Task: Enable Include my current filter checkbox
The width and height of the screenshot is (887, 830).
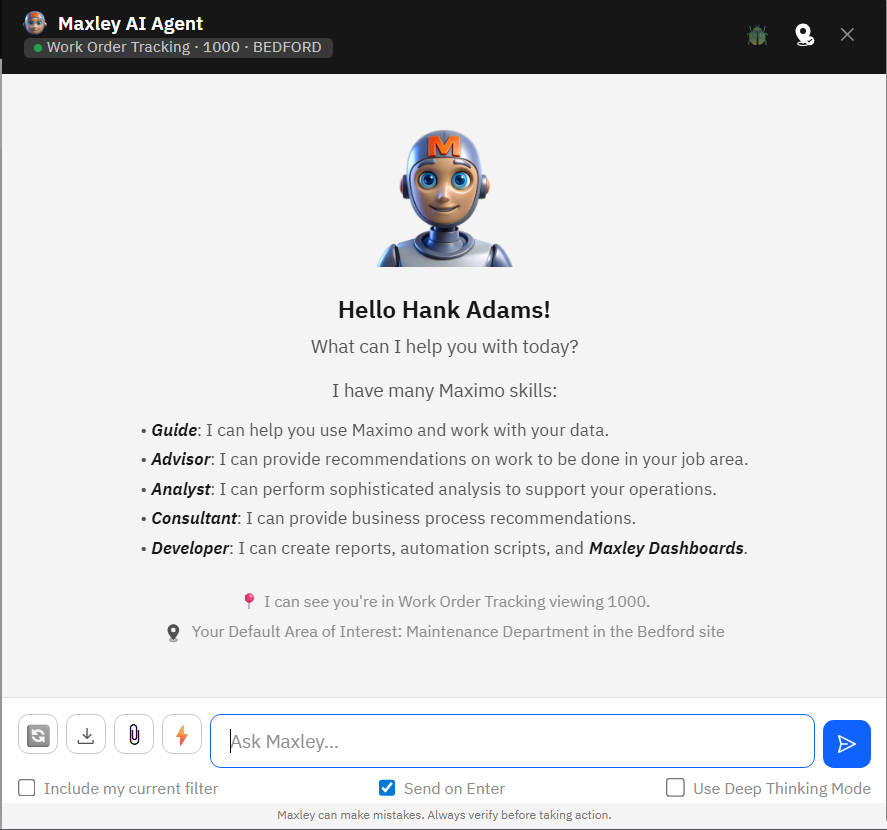Action: click(27, 788)
